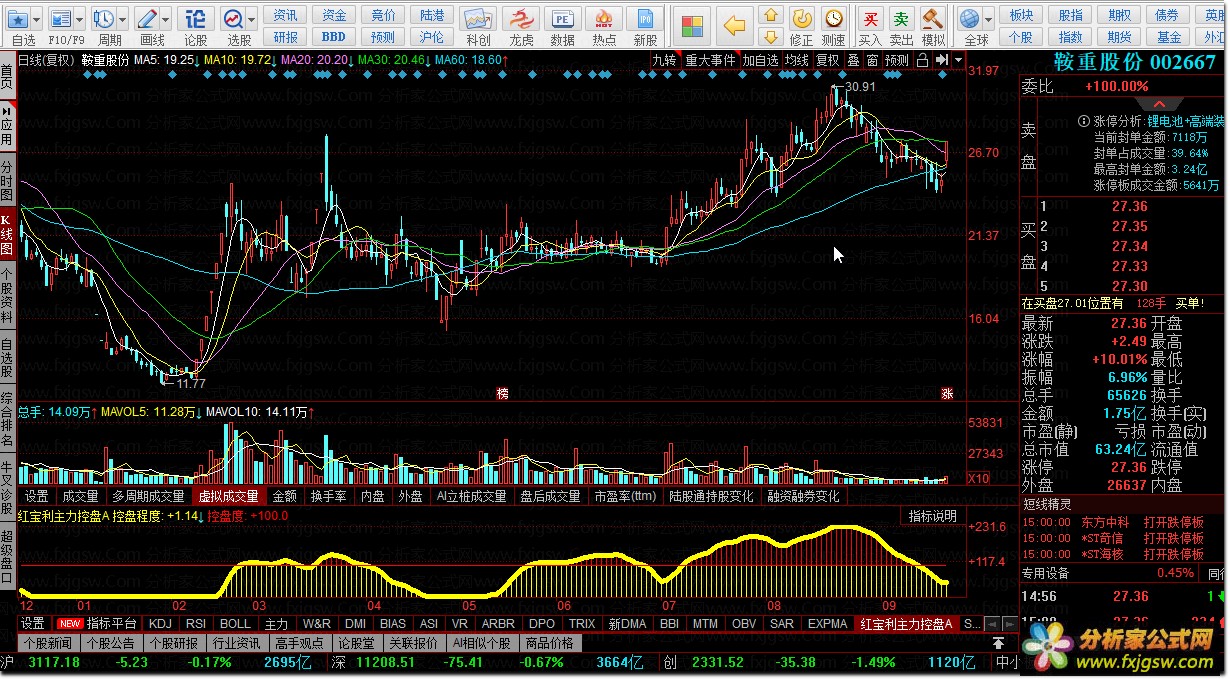This screenshot has height=679, width=1230.
Task: Open the 论股 discussion icon
Action: 196,17
